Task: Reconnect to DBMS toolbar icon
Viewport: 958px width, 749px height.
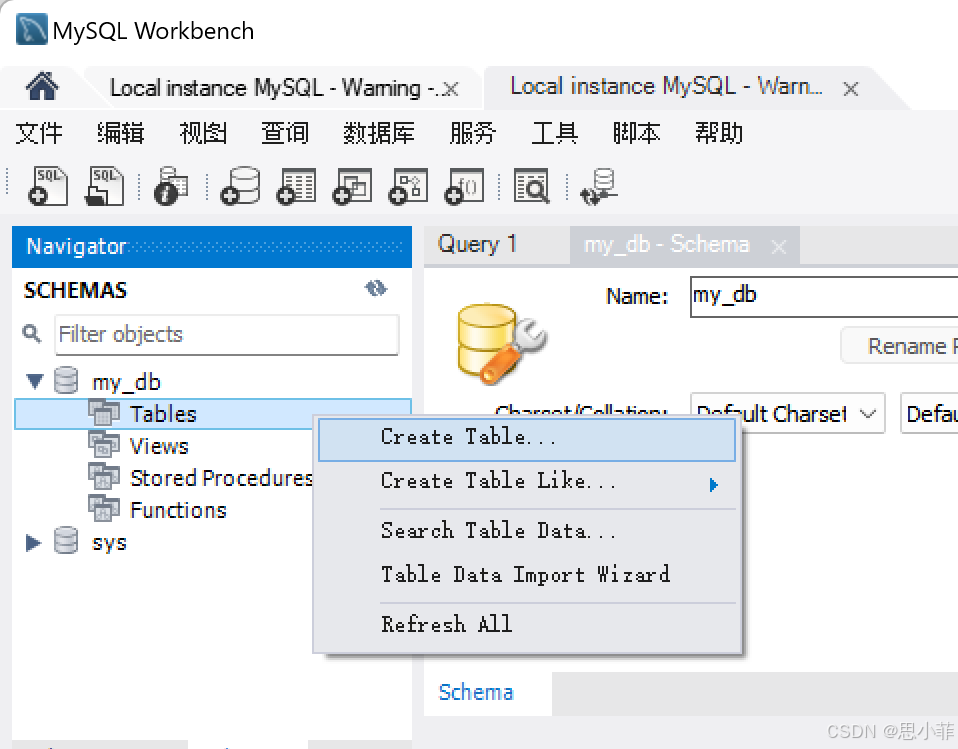Action: 599,186
